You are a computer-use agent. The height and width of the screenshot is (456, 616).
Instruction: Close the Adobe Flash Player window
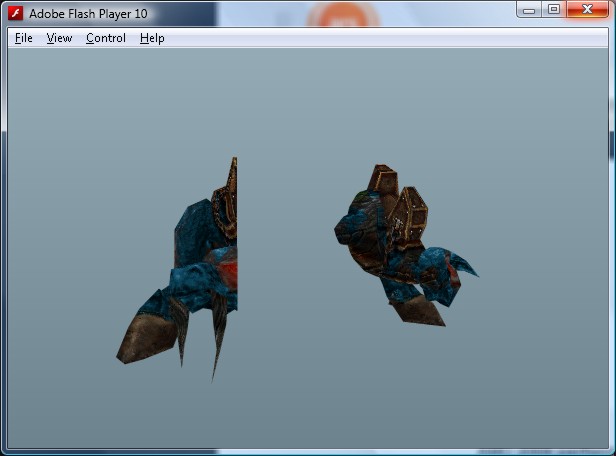[x=587, y=9]
